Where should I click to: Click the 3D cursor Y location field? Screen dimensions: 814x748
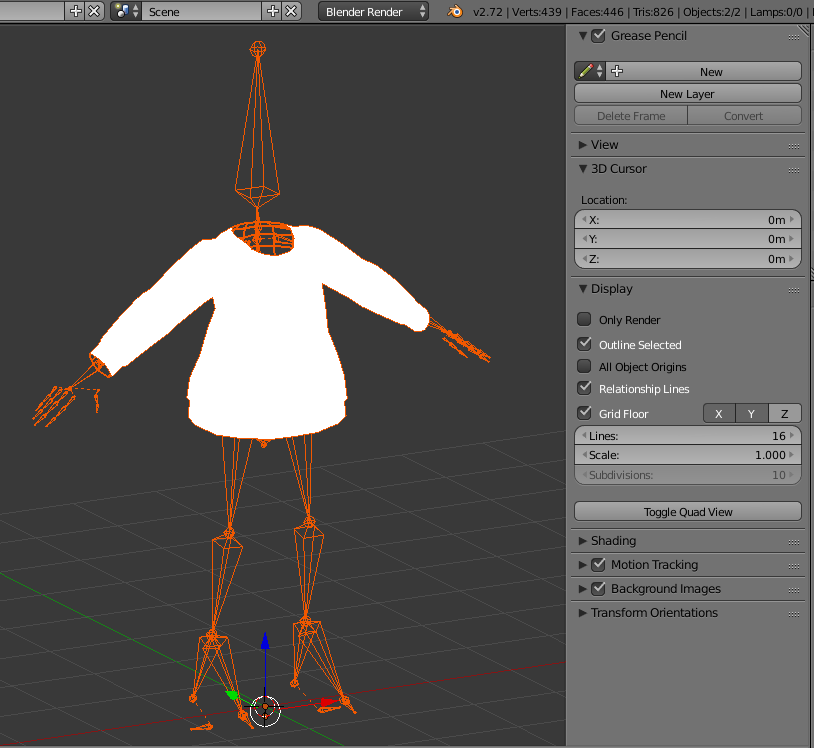688,239
